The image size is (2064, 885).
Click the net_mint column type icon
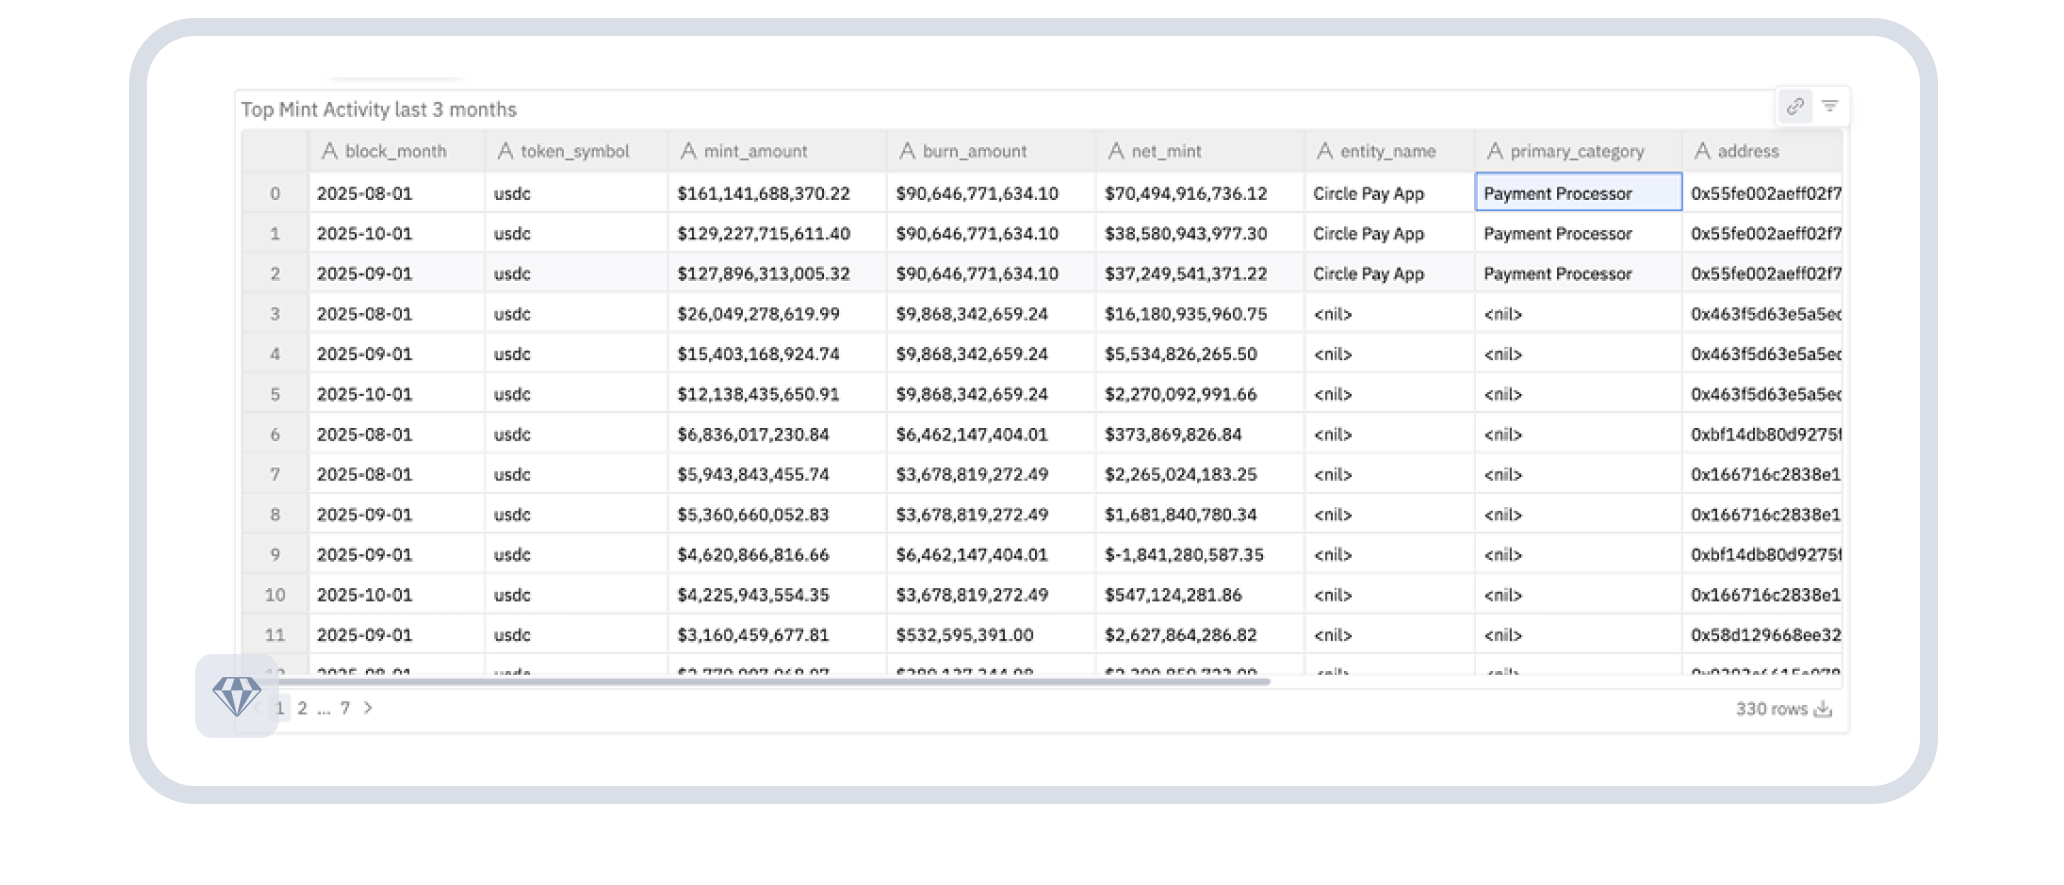[x=1116, y=151]
